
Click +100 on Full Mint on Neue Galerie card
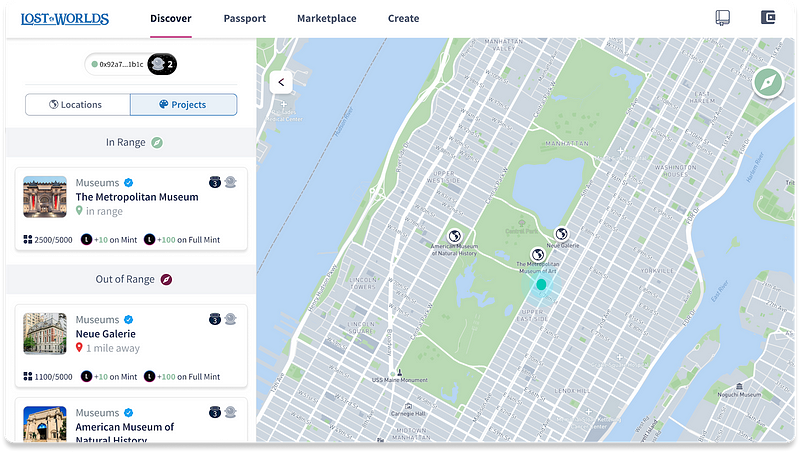pos(182,377)
